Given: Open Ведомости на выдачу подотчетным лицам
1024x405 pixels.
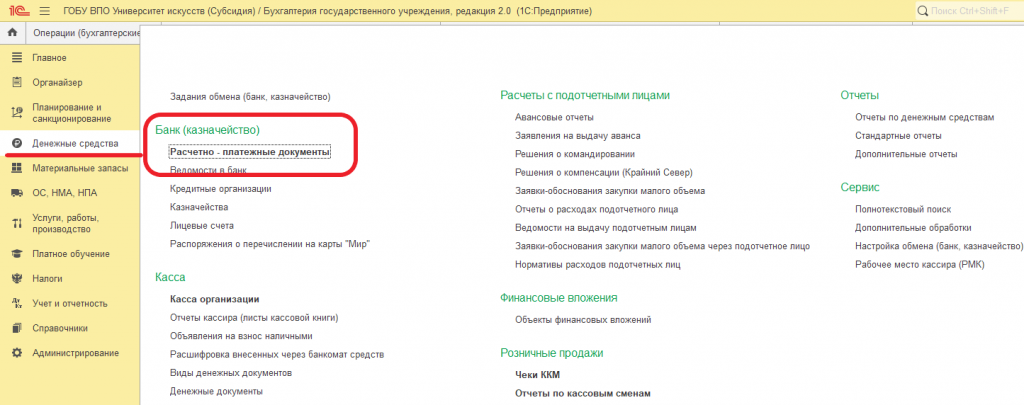Looking at the screenshot, I should pos(606,227).
